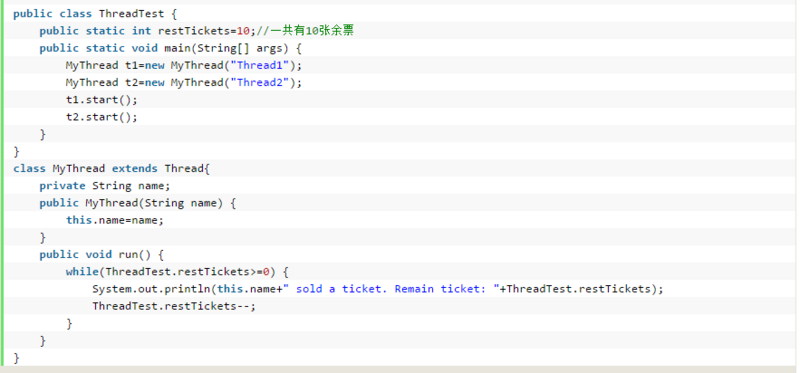Click the 'ThreadTest.restTickets--;' statement

pos(174,306)
